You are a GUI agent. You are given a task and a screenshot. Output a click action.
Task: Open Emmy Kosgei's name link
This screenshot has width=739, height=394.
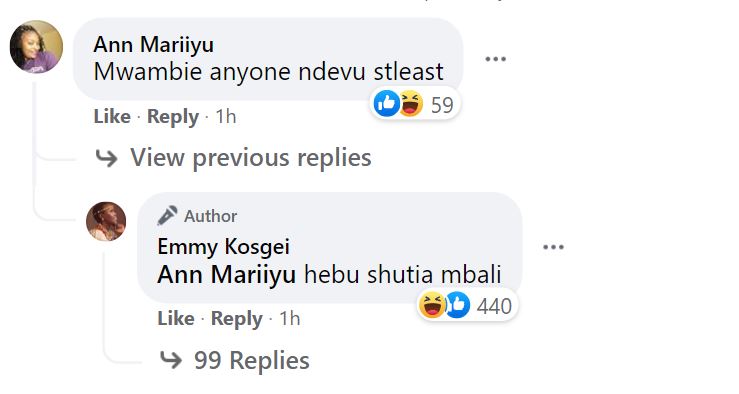point(223,246)
